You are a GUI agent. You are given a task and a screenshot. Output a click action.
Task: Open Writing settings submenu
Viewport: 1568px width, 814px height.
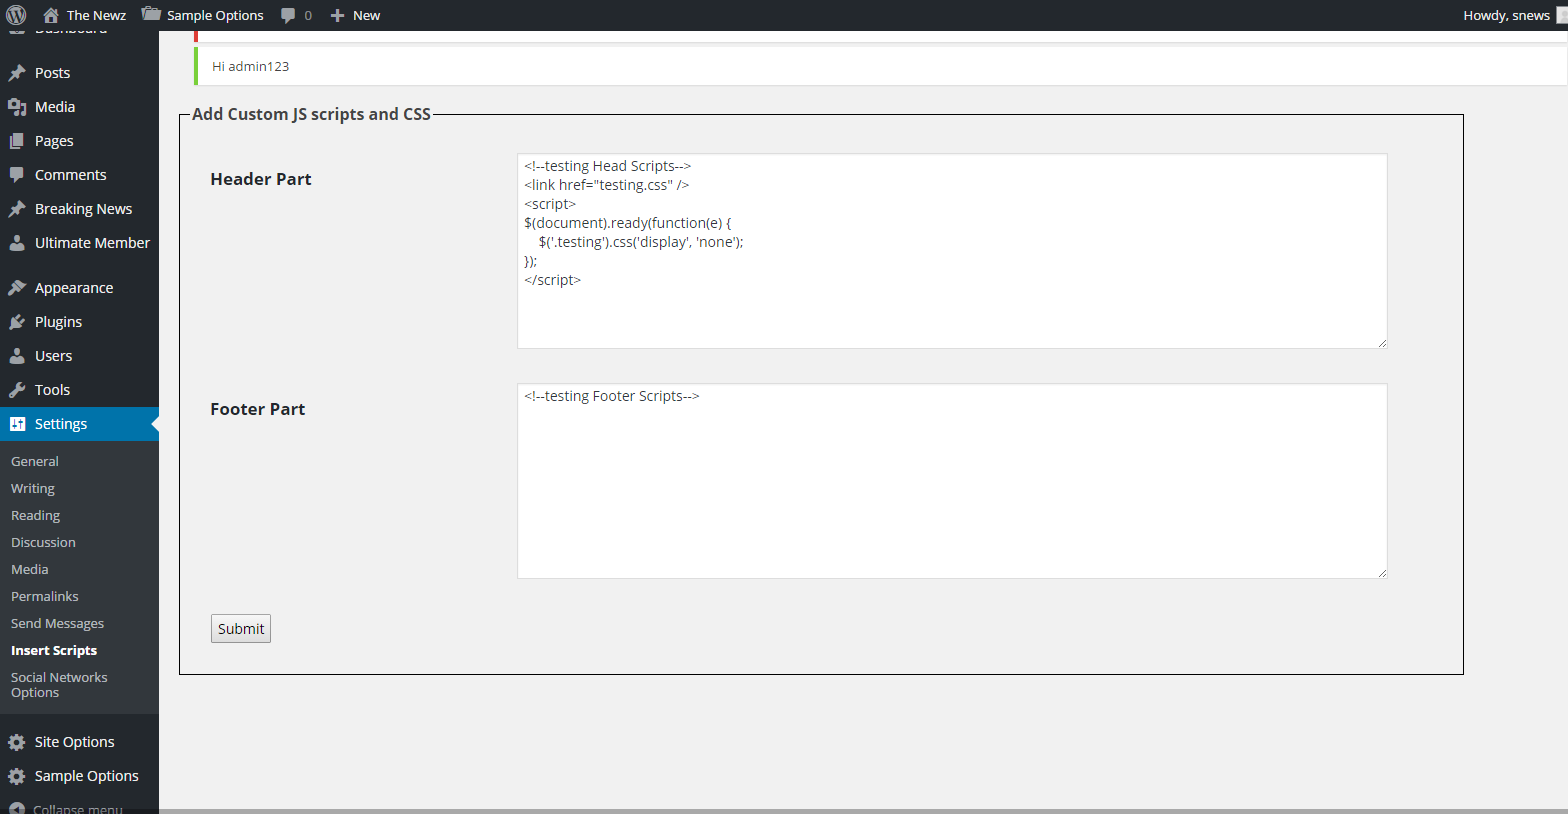33,488
